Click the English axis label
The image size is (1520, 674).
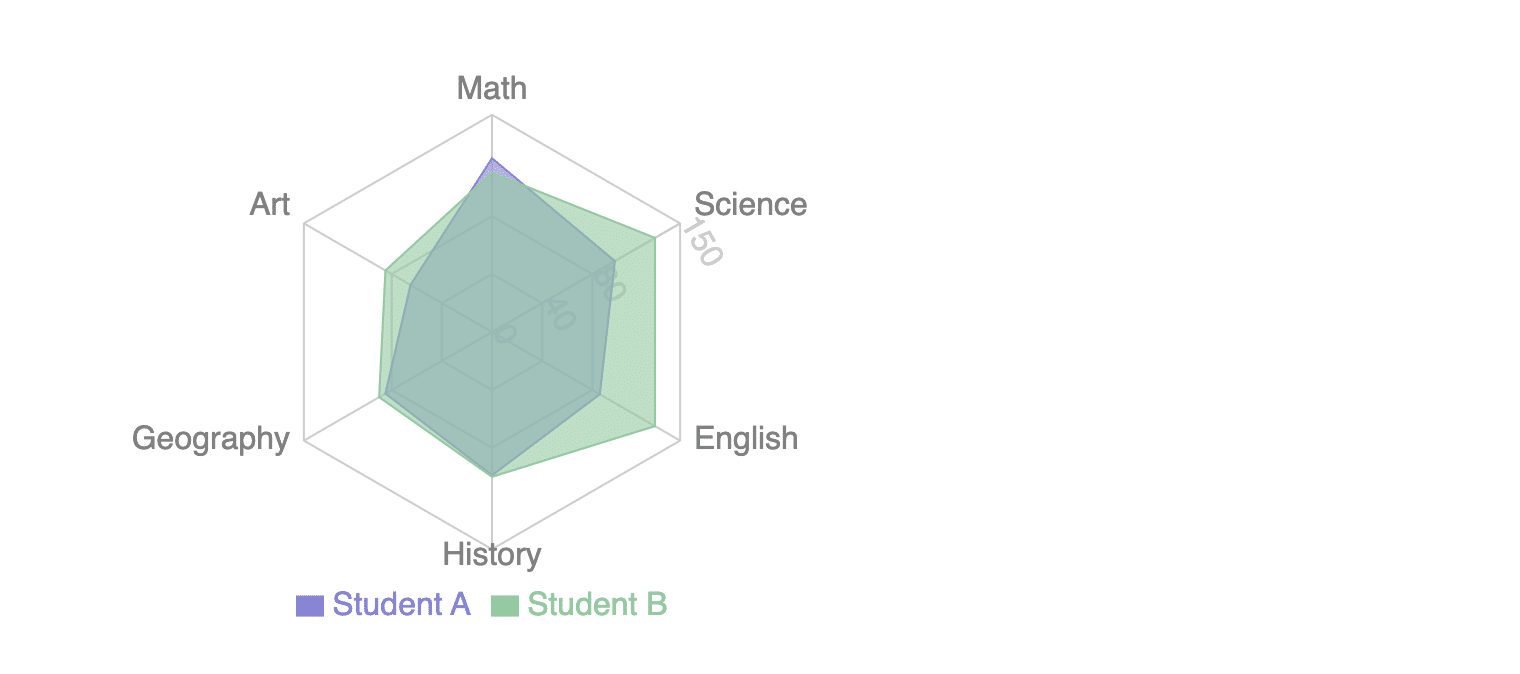point(746,438)
